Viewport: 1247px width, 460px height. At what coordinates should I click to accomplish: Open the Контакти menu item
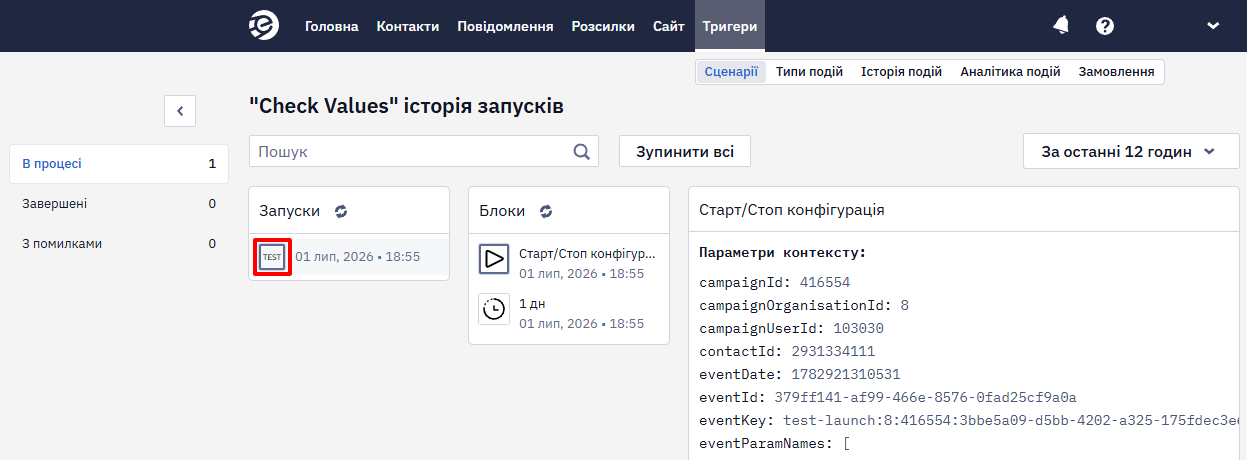(x=408, y=26)
